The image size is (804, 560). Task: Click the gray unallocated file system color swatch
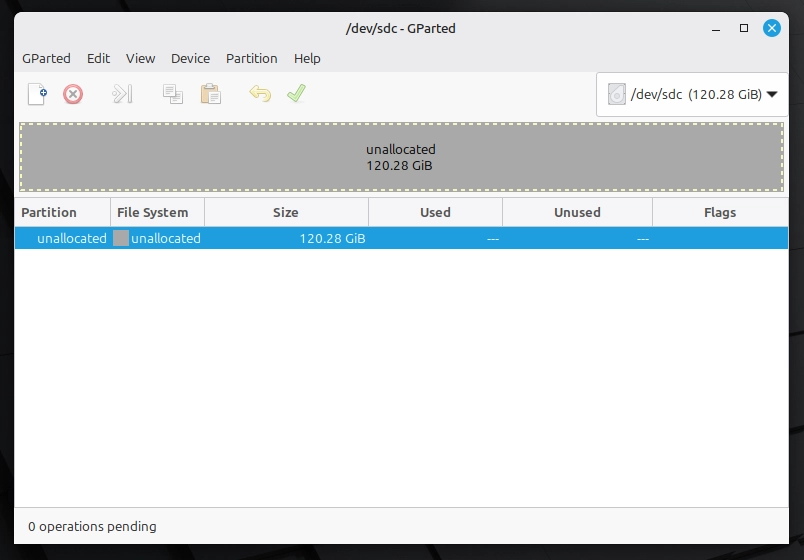121,238
